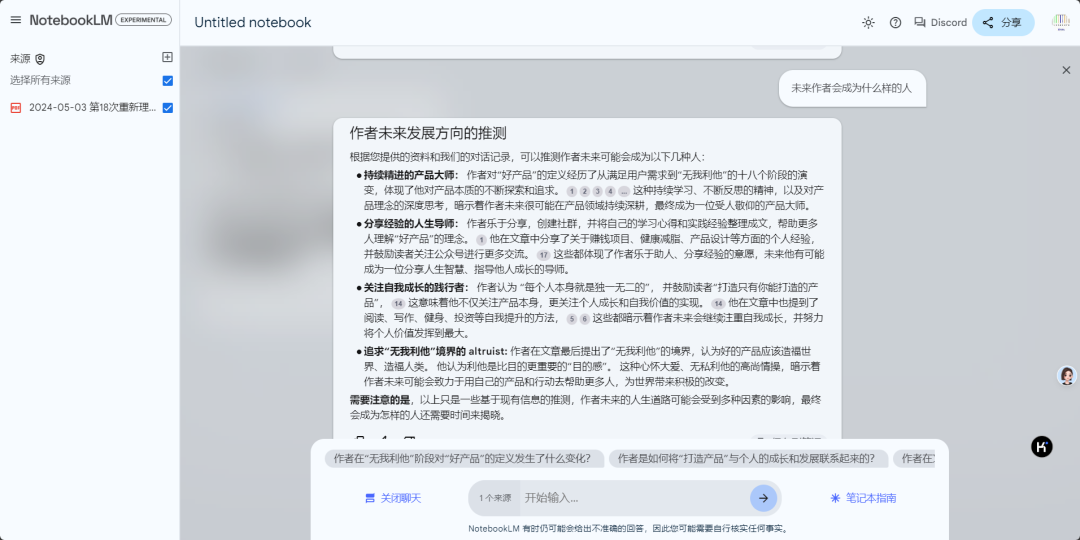1080x540 pixels.
Task: Click the user message 未来作者会成为什么样的人
Action: pos(851,88)
